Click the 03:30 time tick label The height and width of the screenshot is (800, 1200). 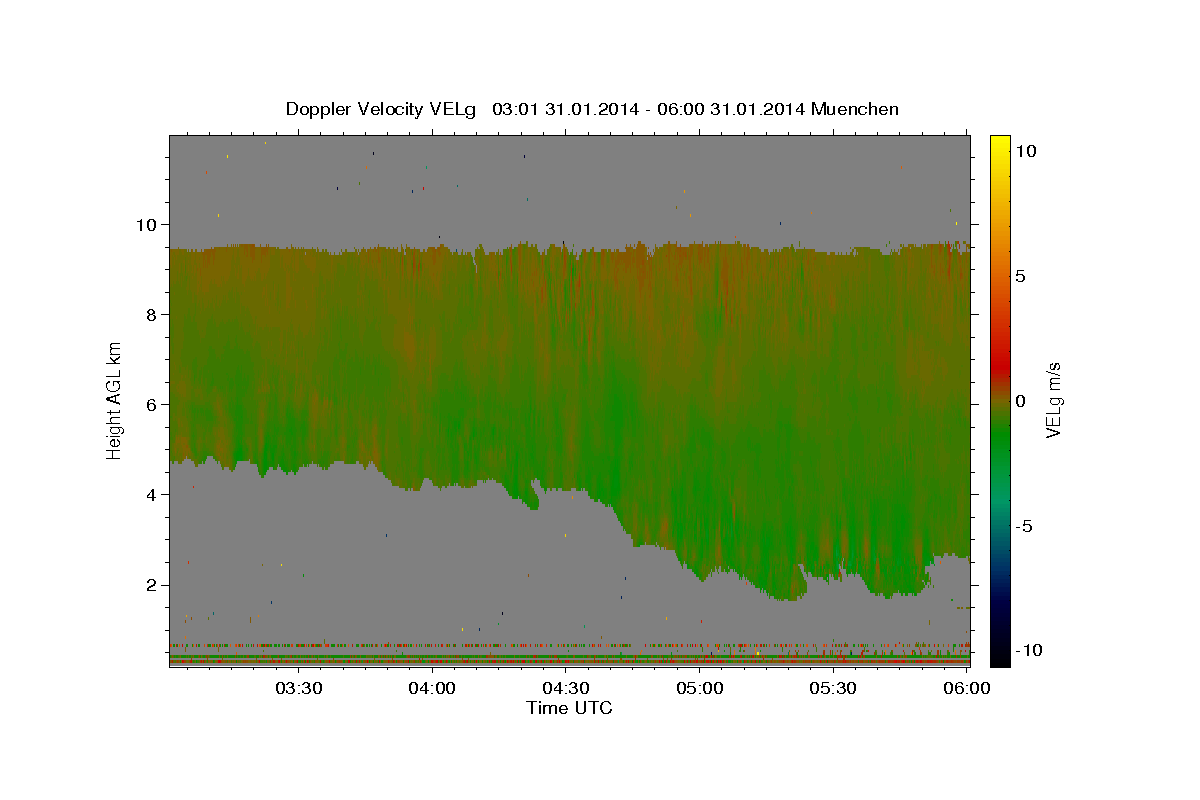[x=299, y=688]
